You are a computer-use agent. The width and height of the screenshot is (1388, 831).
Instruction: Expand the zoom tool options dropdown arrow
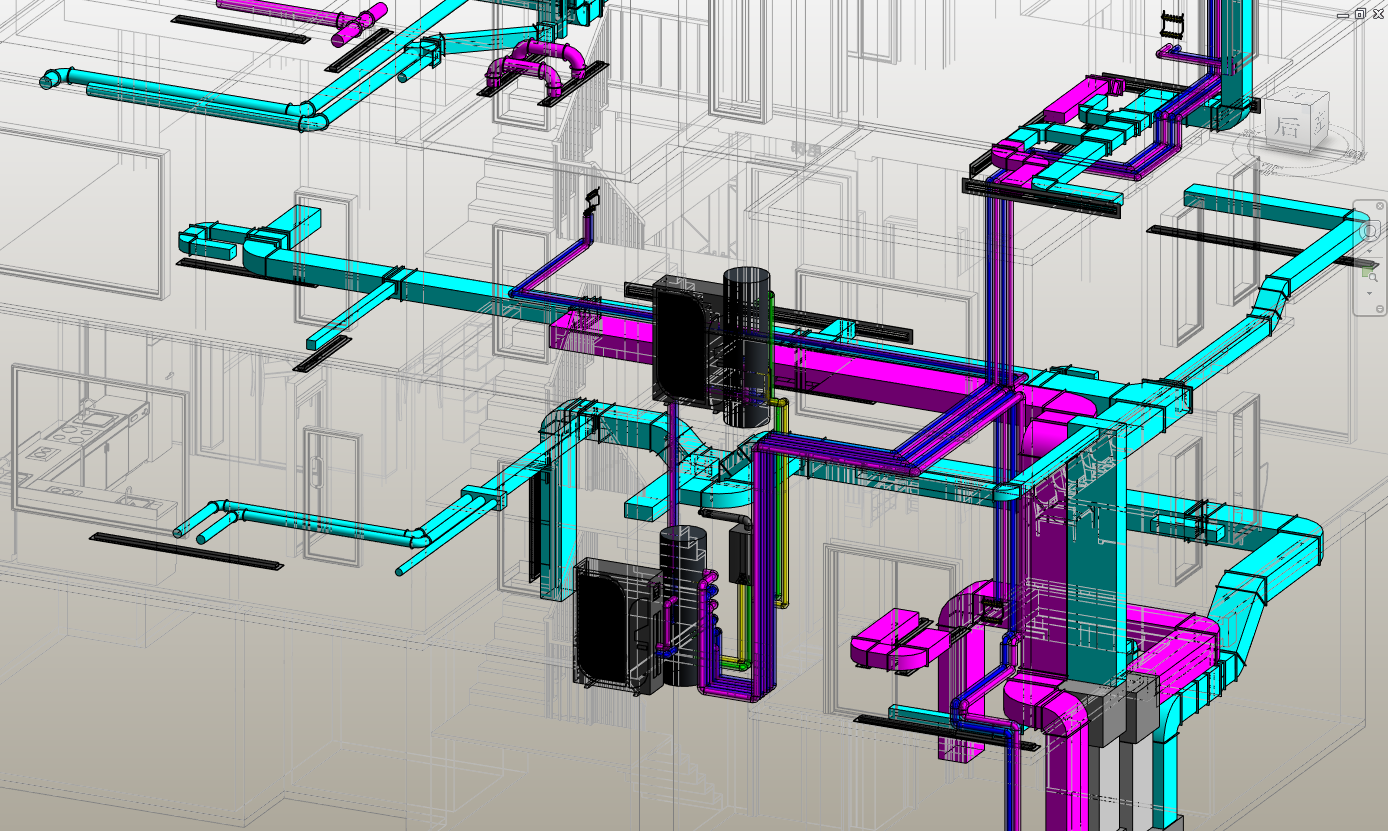tap(1370, 293)
